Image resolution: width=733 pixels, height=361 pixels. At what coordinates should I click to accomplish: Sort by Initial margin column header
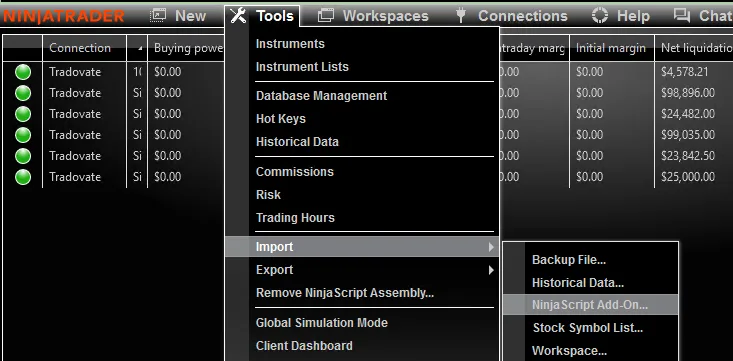click(x=611, y=48)
